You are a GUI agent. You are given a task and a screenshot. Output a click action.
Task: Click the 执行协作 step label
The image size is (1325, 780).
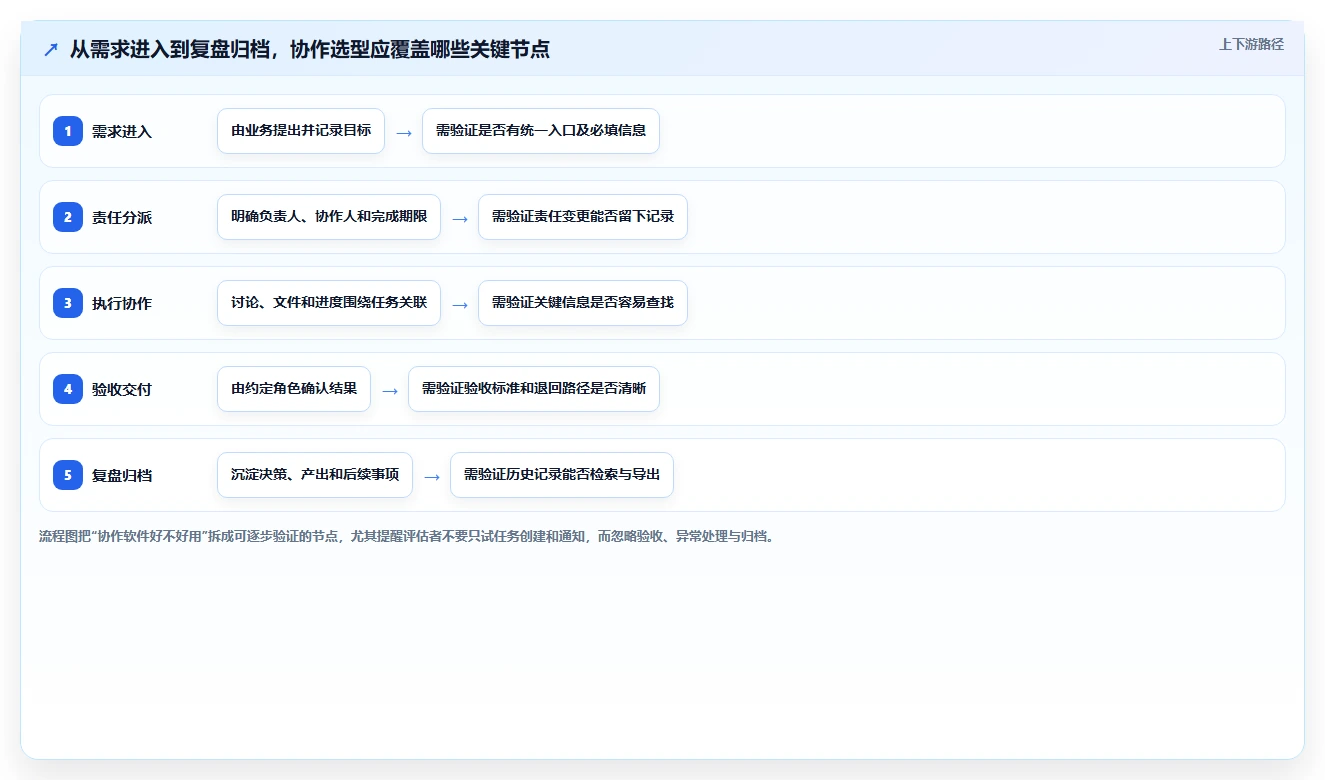(x=122, y=303)
